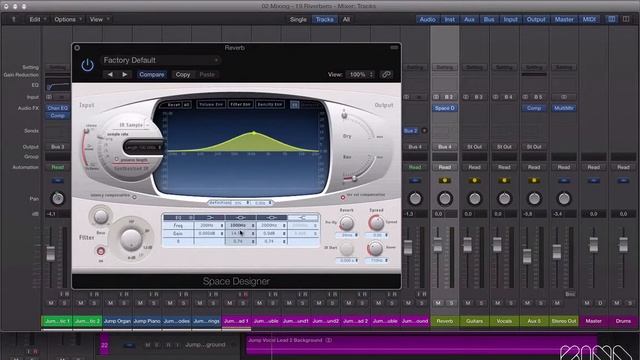Viewport: 640px width, 360px height.
Task: Toggle the preserve length option
Action: [x=116, y=160]
